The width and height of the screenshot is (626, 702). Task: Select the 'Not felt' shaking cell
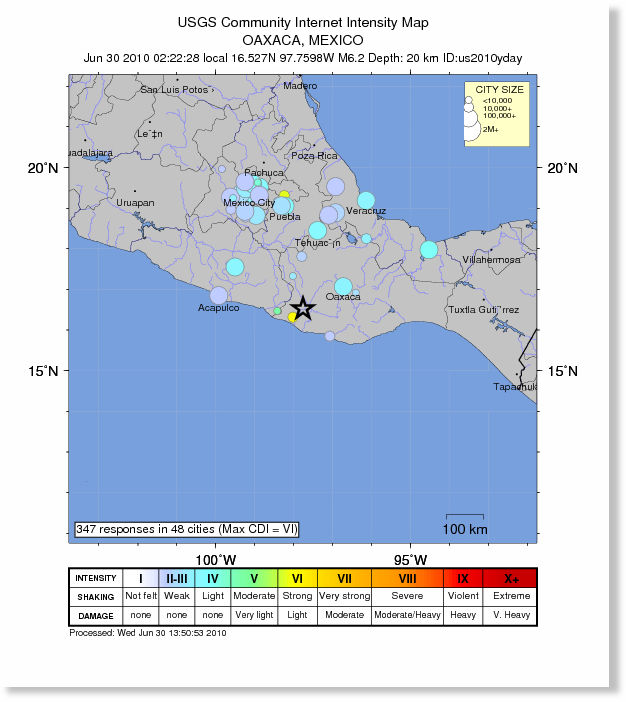141,596
